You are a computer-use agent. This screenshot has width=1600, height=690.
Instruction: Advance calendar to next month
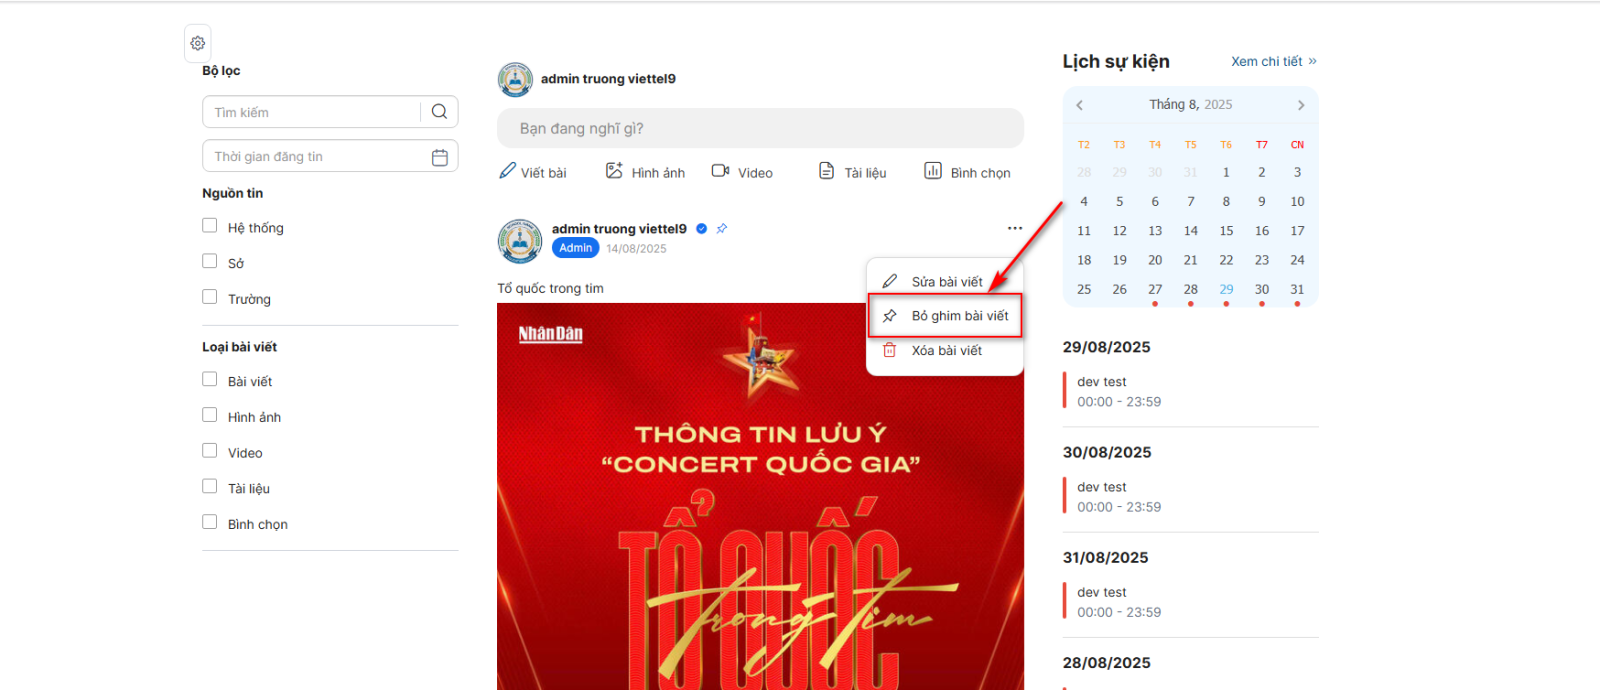click(1301, 105)
